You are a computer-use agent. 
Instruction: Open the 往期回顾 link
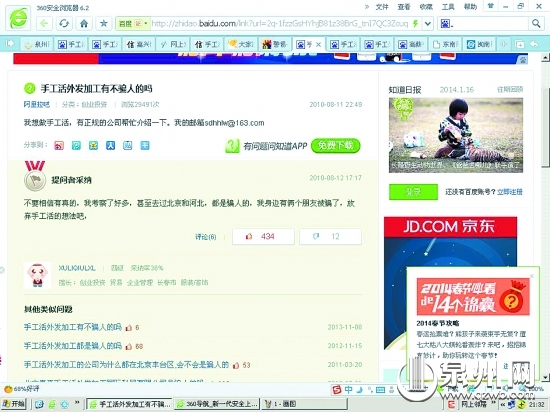point(510,89)
